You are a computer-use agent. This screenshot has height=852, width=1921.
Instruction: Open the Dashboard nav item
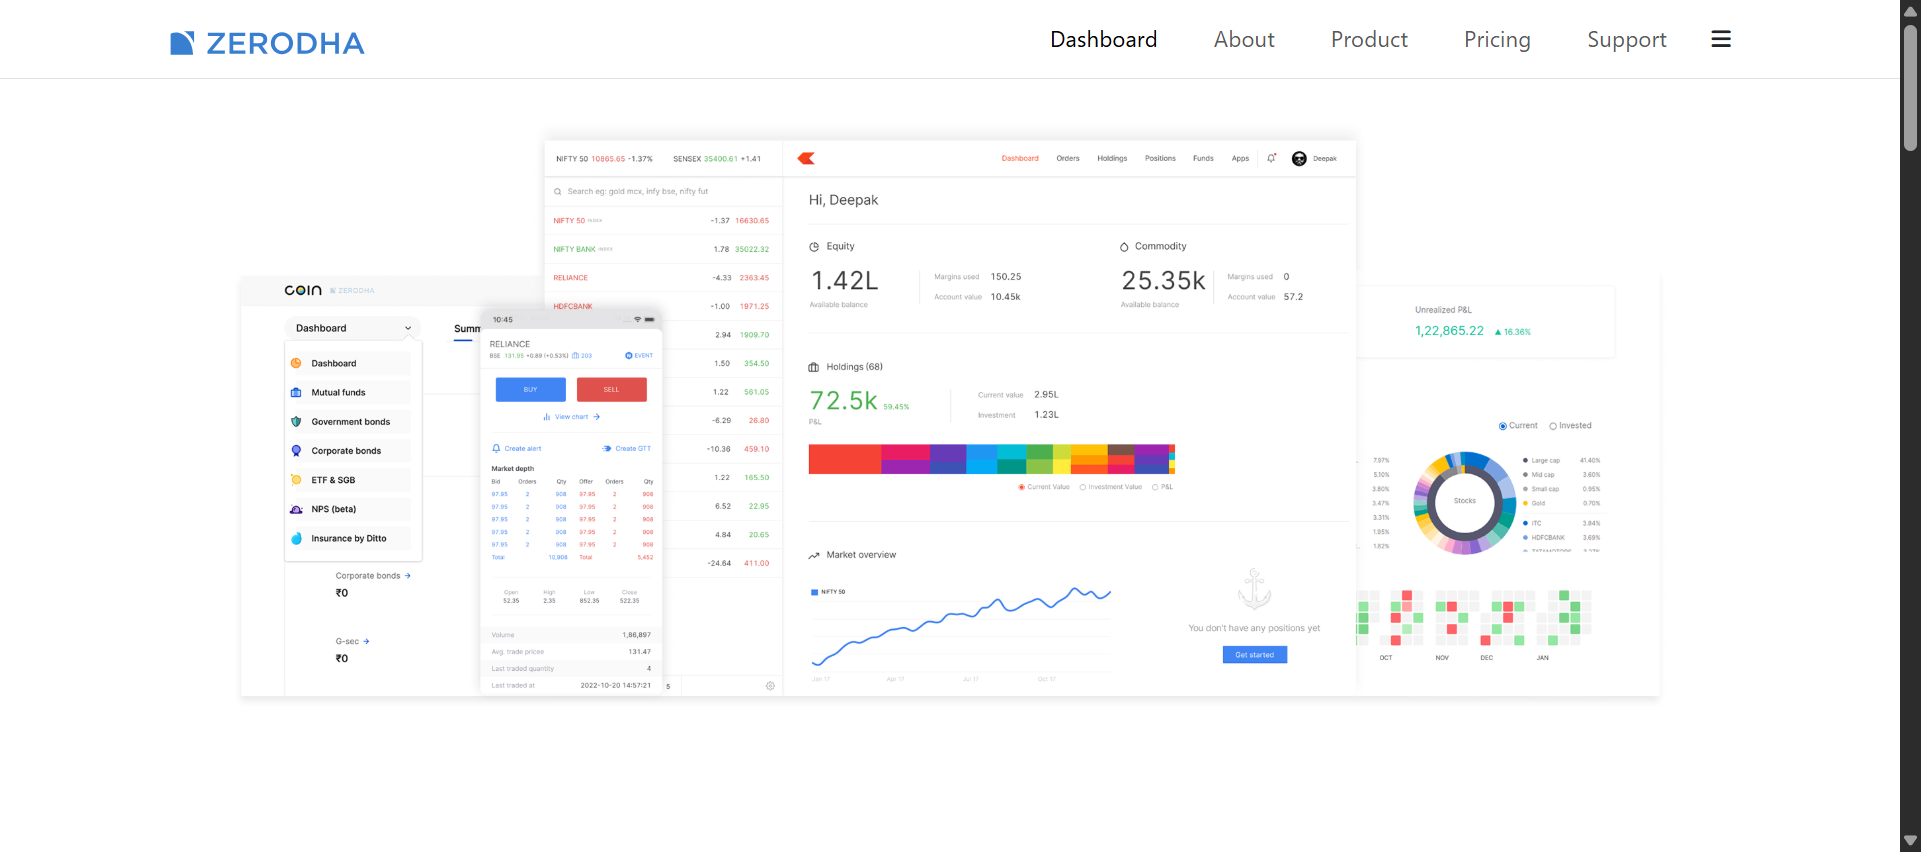tap(1103, 39)
